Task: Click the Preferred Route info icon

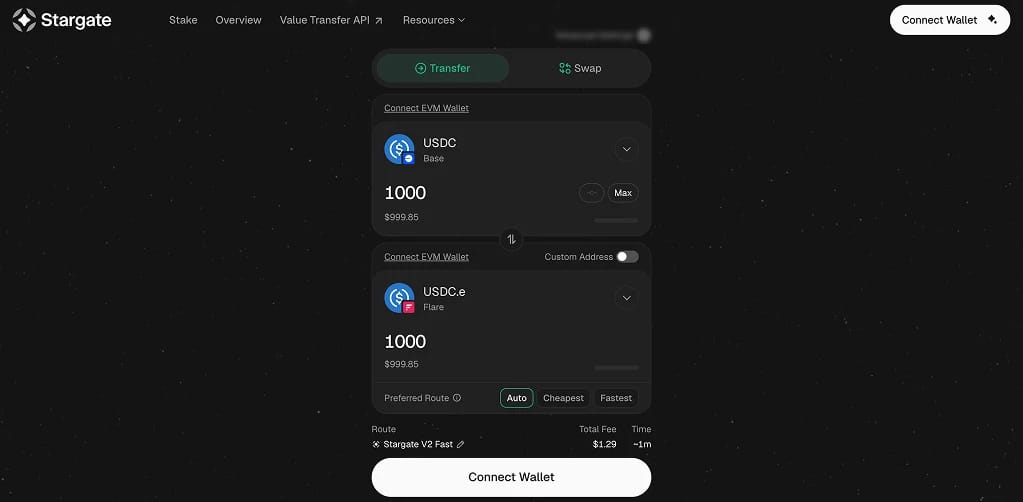Action: click(x=457, y=398)
